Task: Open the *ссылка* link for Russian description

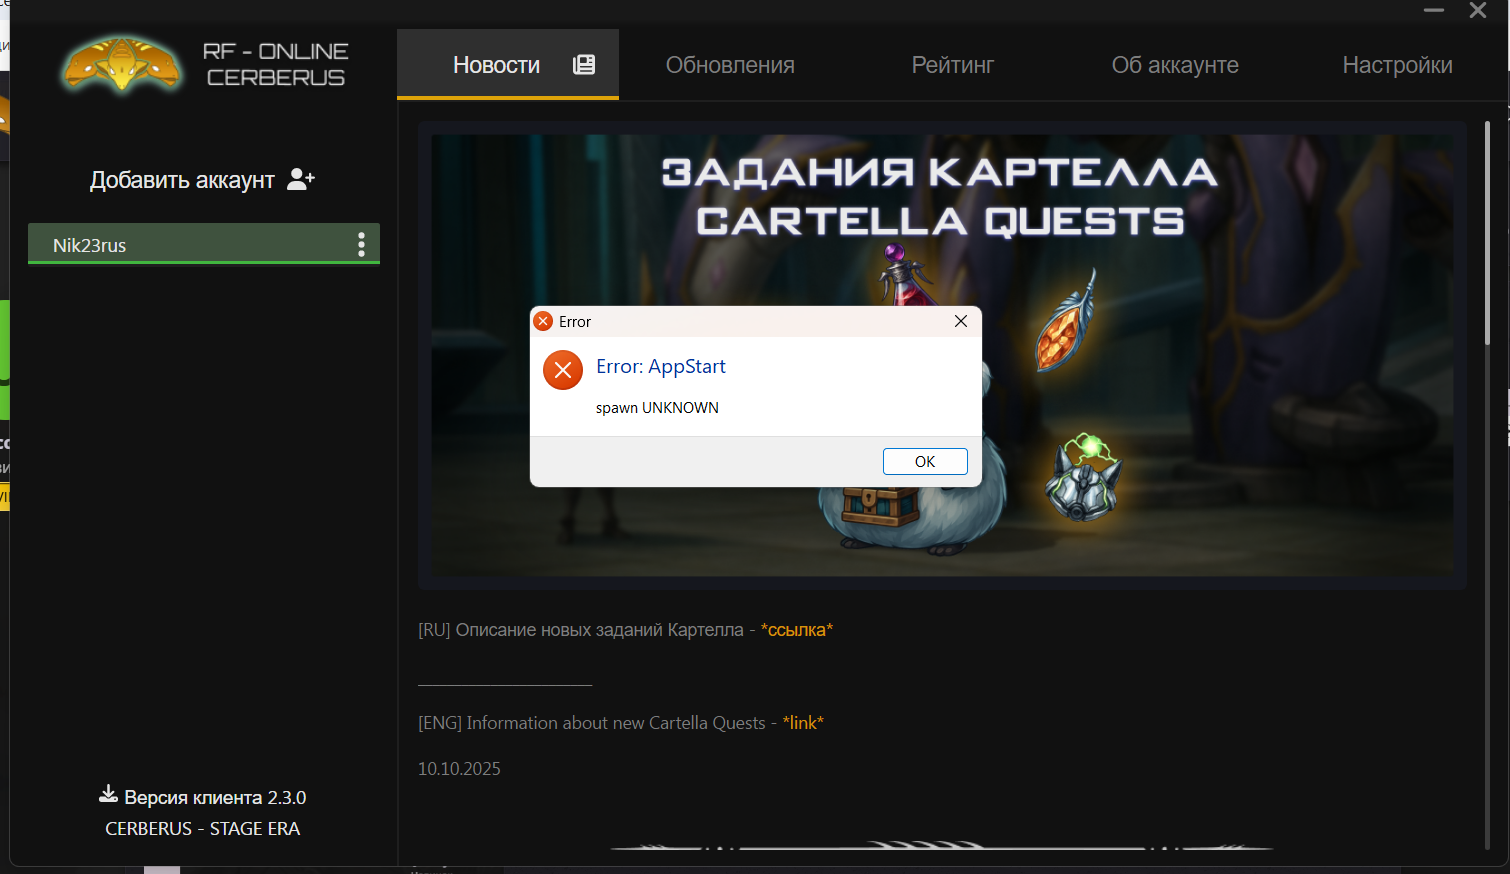Action: (x=796, y=630)
